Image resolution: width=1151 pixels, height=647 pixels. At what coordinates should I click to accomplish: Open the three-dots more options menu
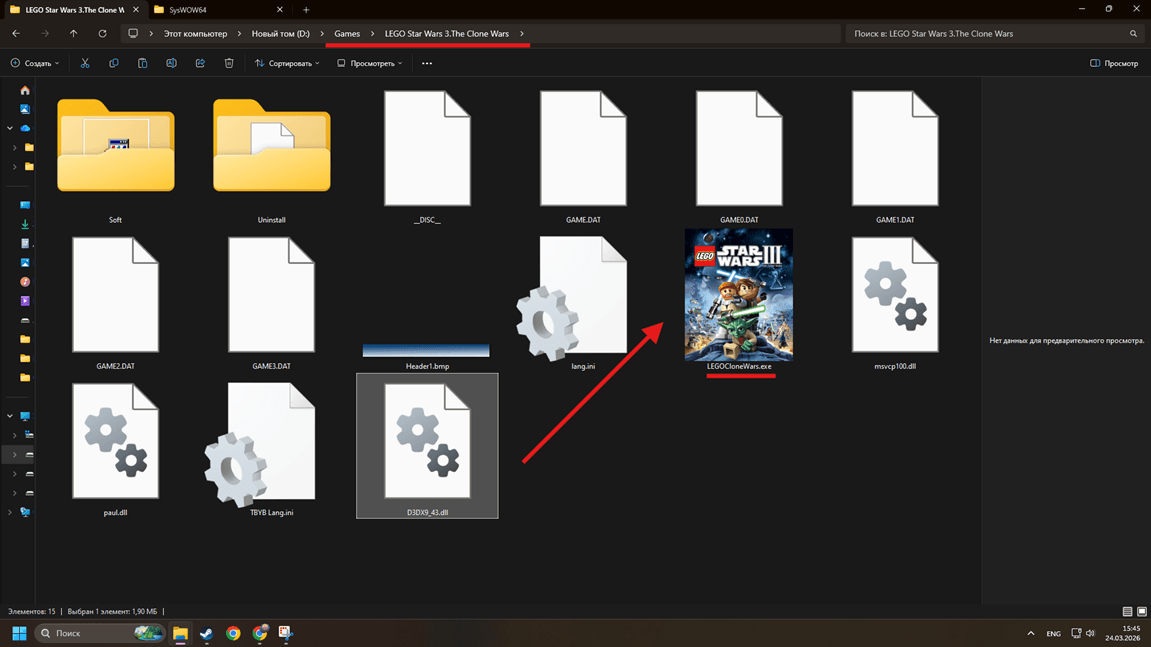click(x=427, y=63)
